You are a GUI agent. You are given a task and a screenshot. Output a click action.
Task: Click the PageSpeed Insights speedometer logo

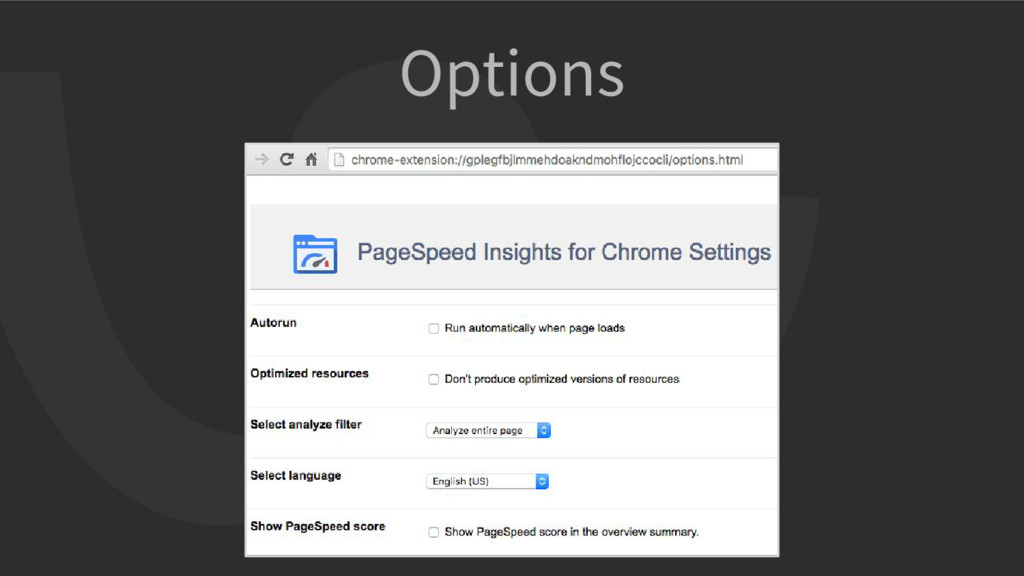click(315, 254)
